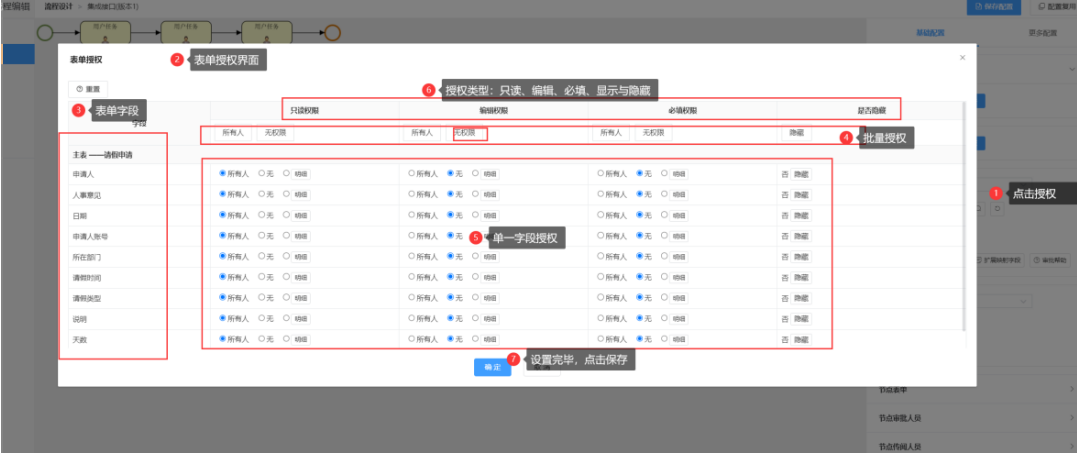Click the 重置 button in dialog

[88, 89]
